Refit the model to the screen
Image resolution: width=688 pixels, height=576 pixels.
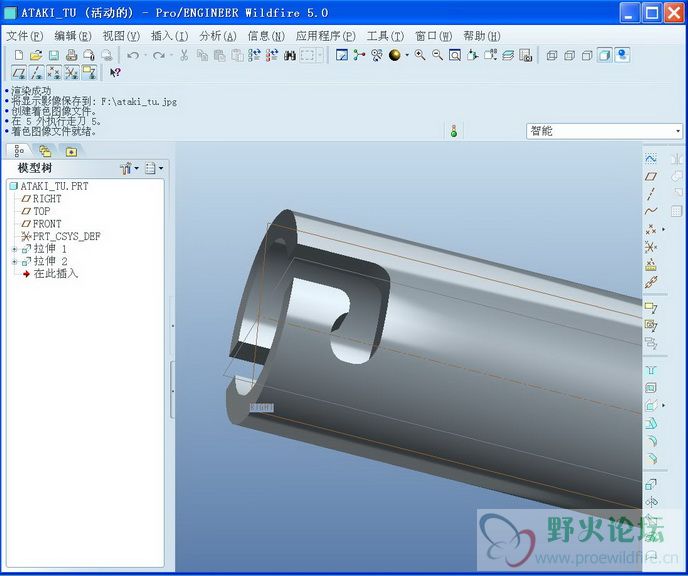(x=455, y=55)
